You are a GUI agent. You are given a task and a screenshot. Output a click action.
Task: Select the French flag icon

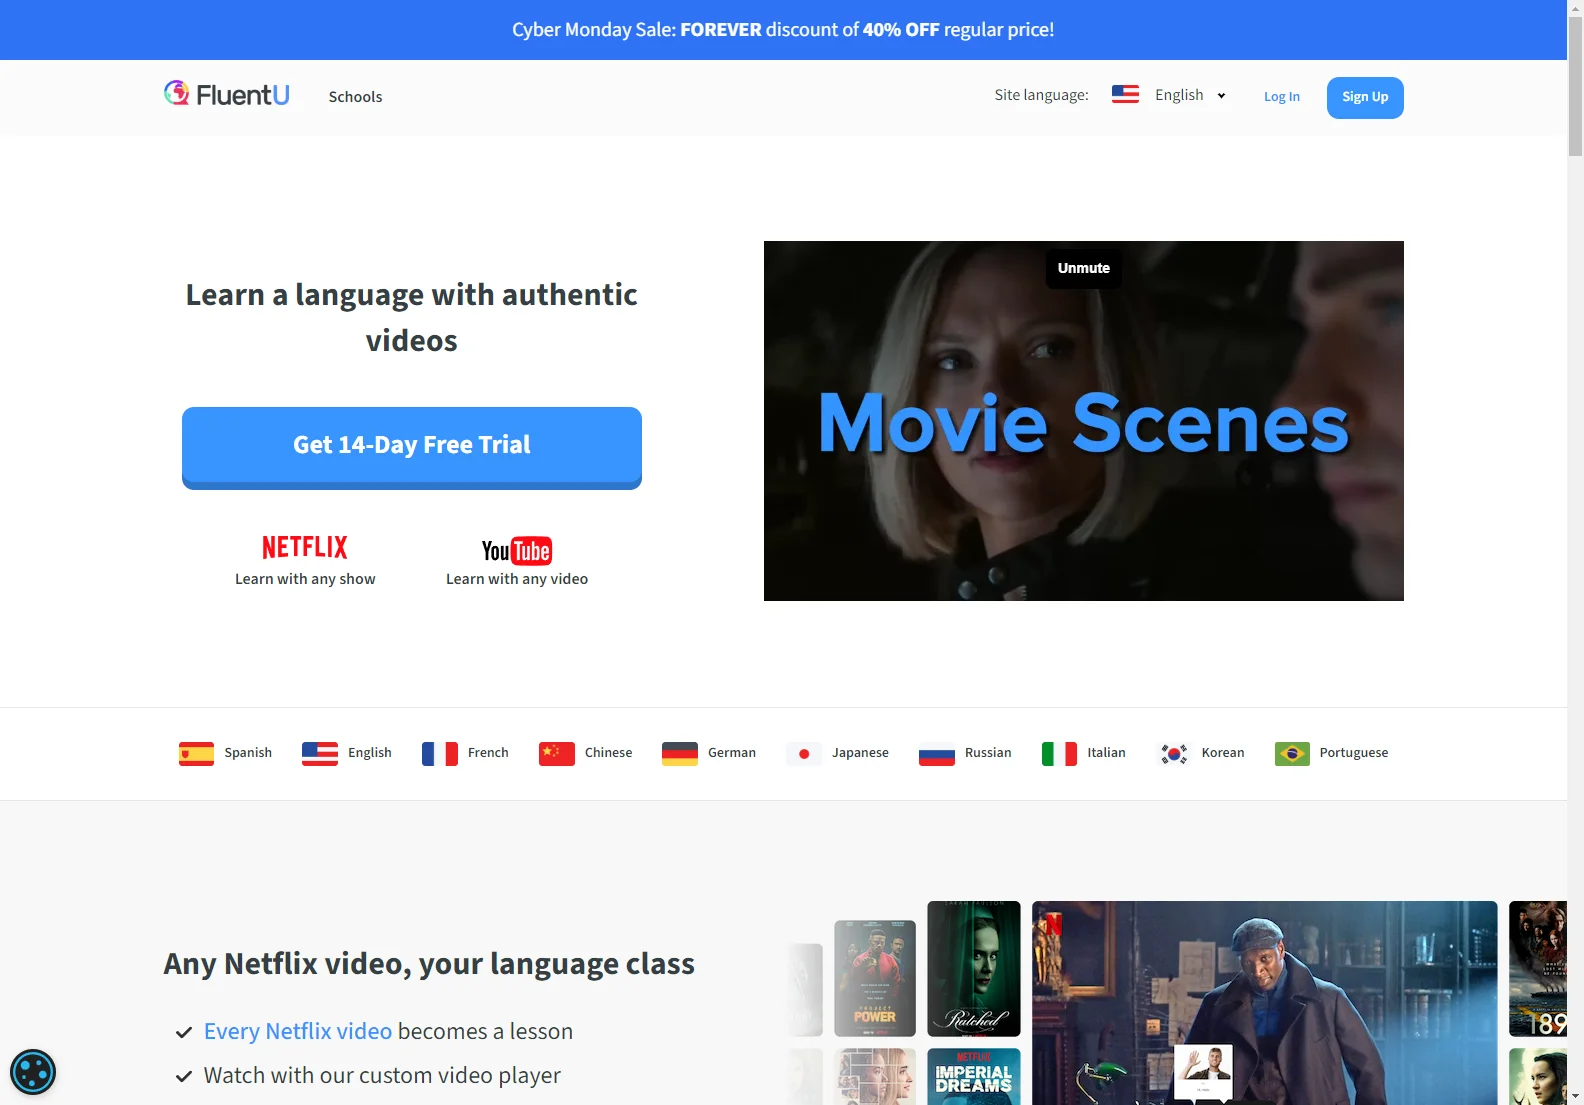pos(440,753)
